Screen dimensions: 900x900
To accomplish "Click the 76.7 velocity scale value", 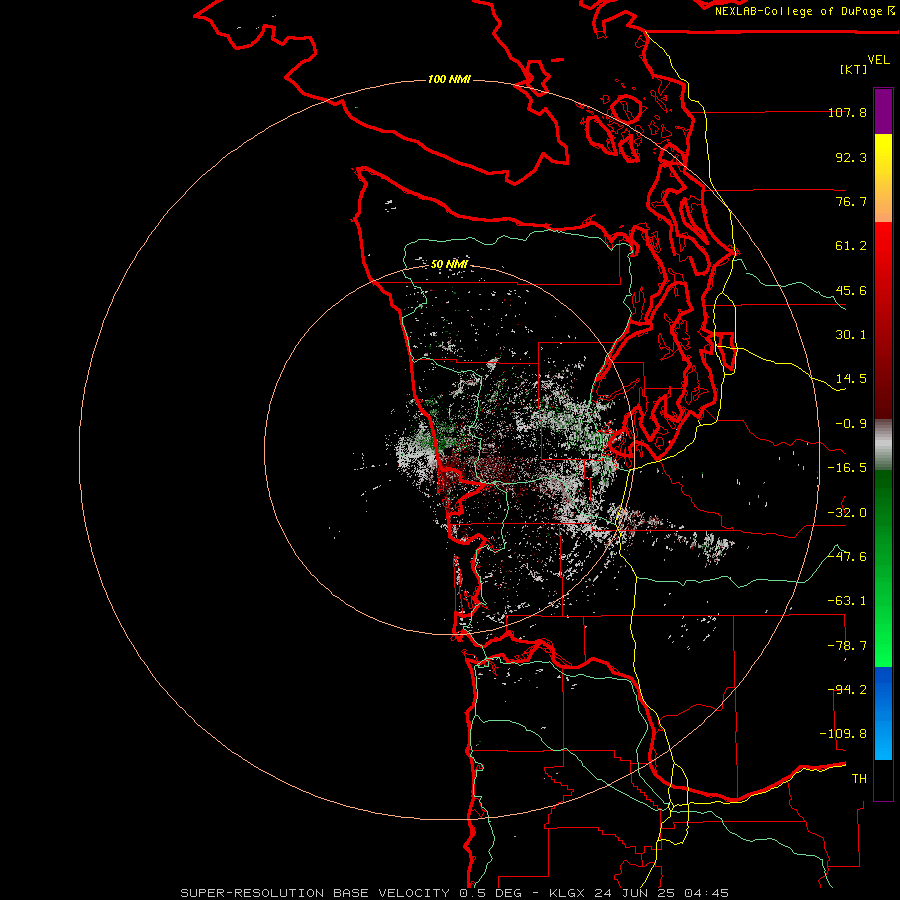I will tap(851, 201).
